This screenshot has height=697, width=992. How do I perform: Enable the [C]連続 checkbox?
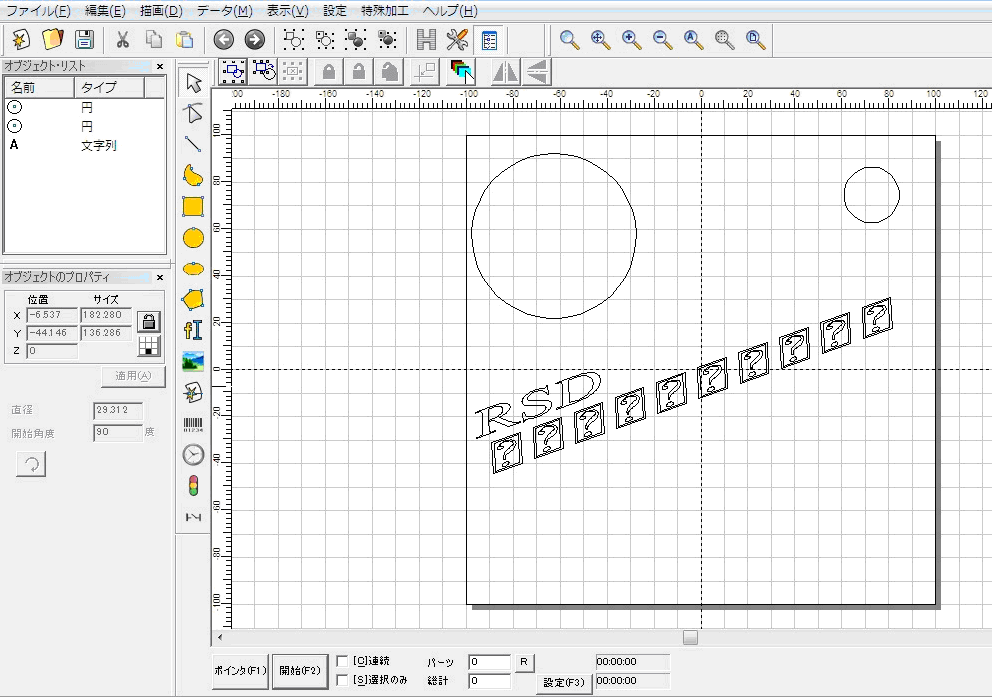tap(343, 661)
